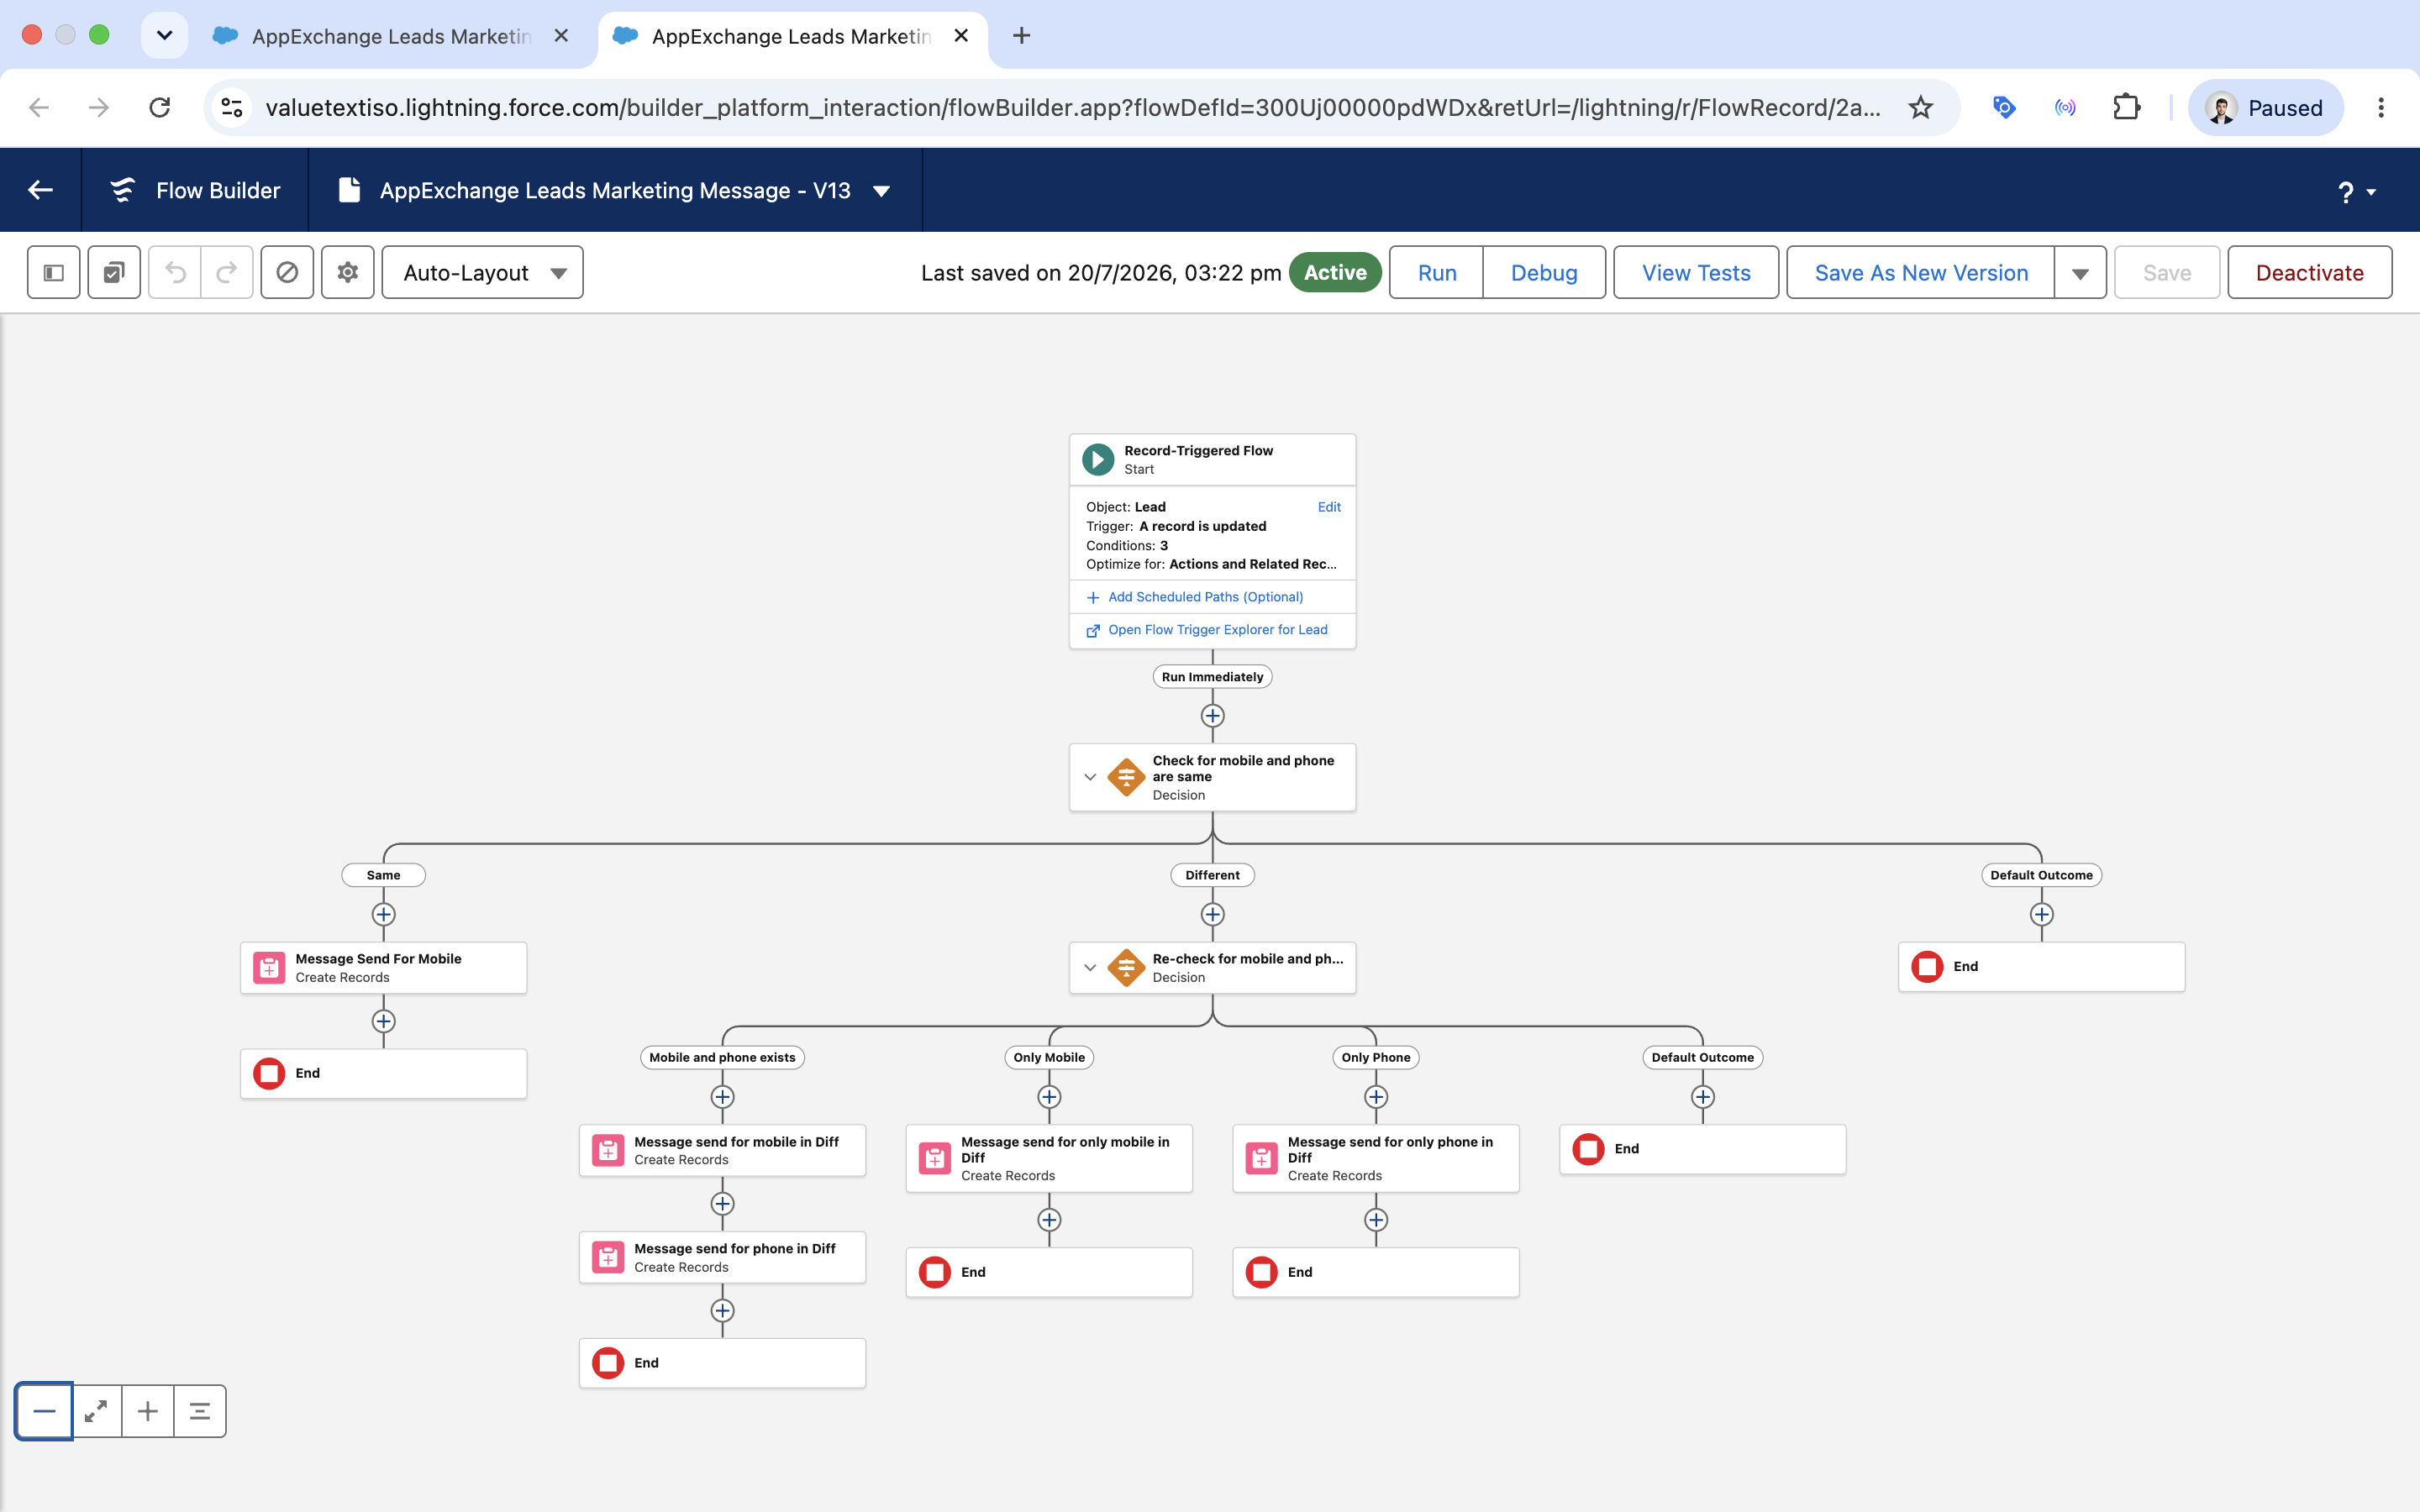Collapse the Re-check for mobile decision chevron
This screenshot has width=2420, height=1512.
click(x=1090, y=967)
